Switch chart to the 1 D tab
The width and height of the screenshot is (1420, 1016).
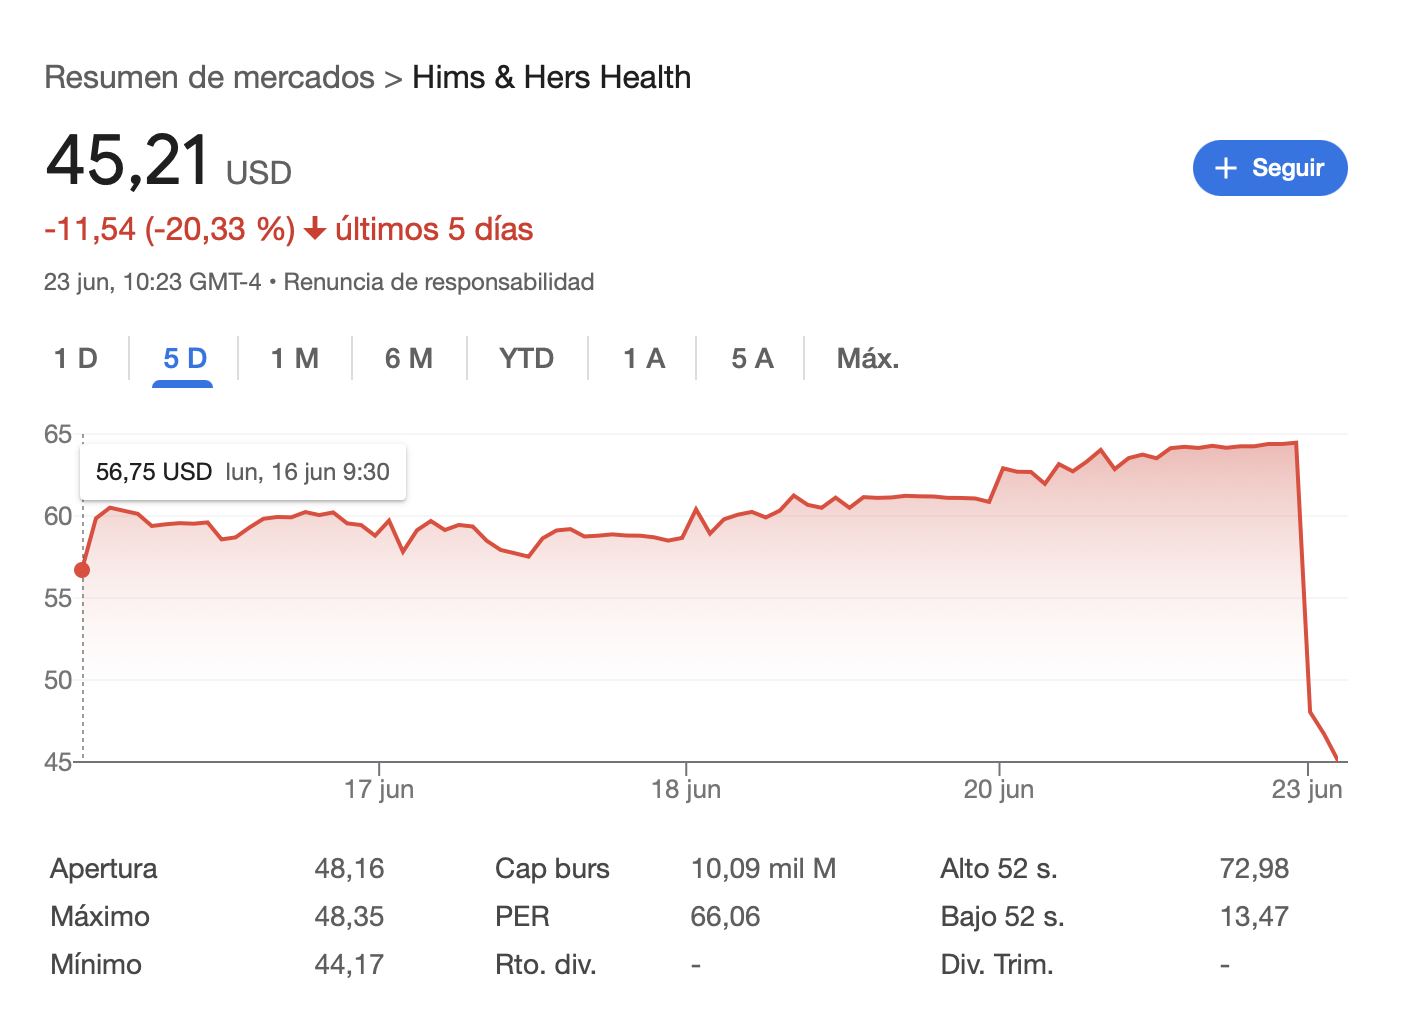[76, 358]
